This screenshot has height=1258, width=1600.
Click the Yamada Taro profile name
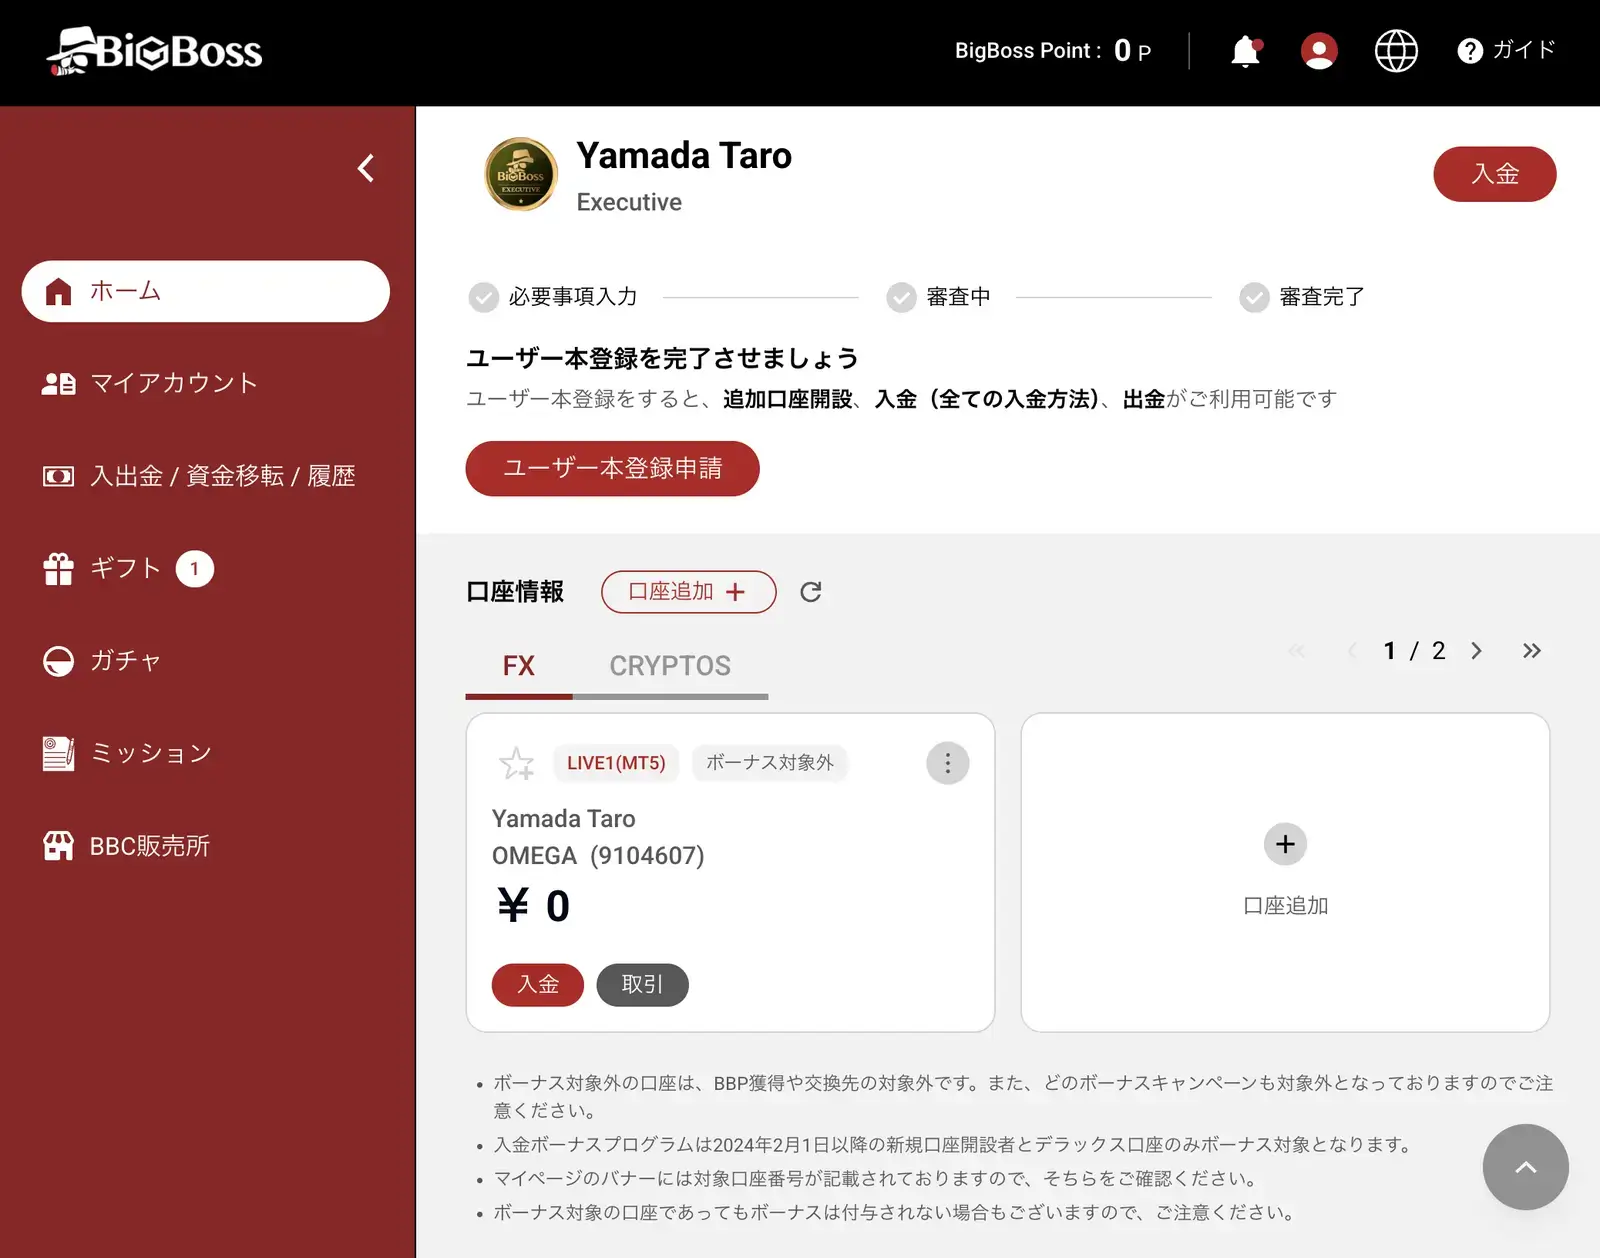tap(684, 156)
